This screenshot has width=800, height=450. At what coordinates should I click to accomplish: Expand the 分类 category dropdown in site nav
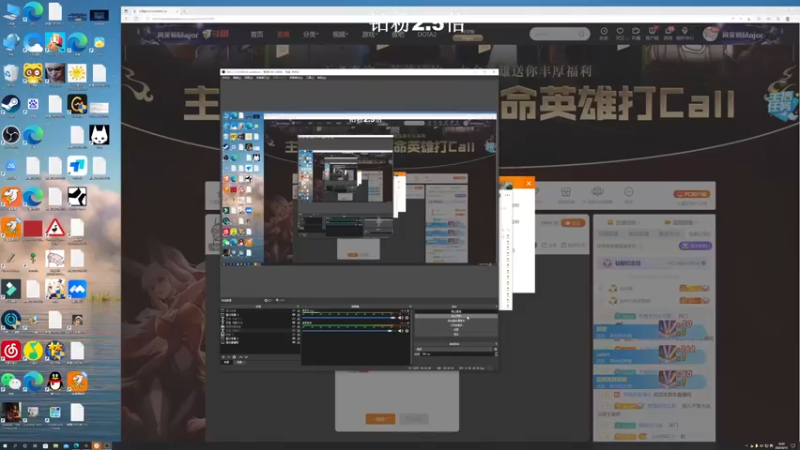[x=310, y=34]
